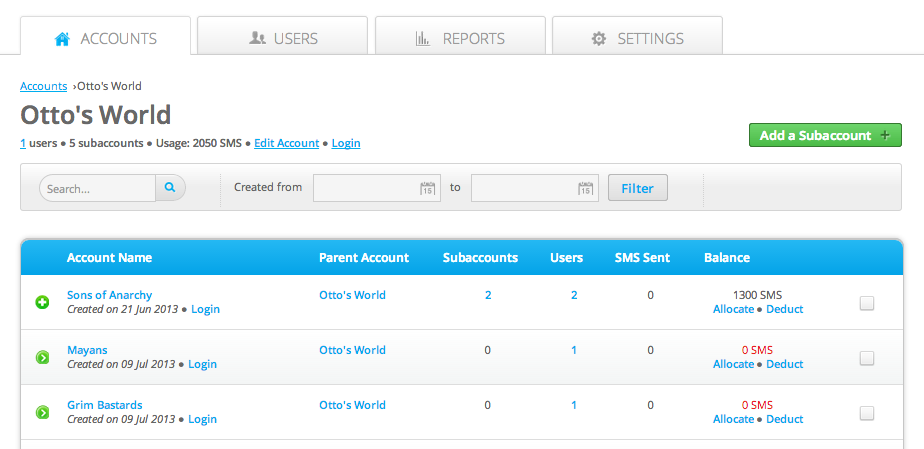Tick the checkbox for Sons of Anarchy row
This screenshot has width=924, height=449.
tap(867, 303)
